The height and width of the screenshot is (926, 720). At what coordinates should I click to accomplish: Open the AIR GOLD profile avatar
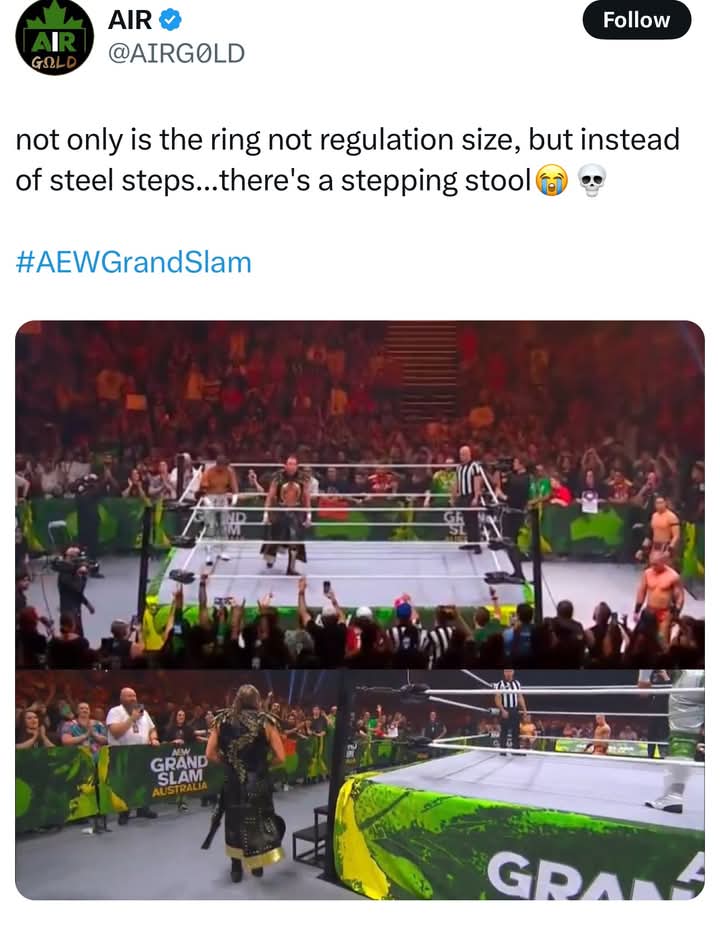point(54,37)
